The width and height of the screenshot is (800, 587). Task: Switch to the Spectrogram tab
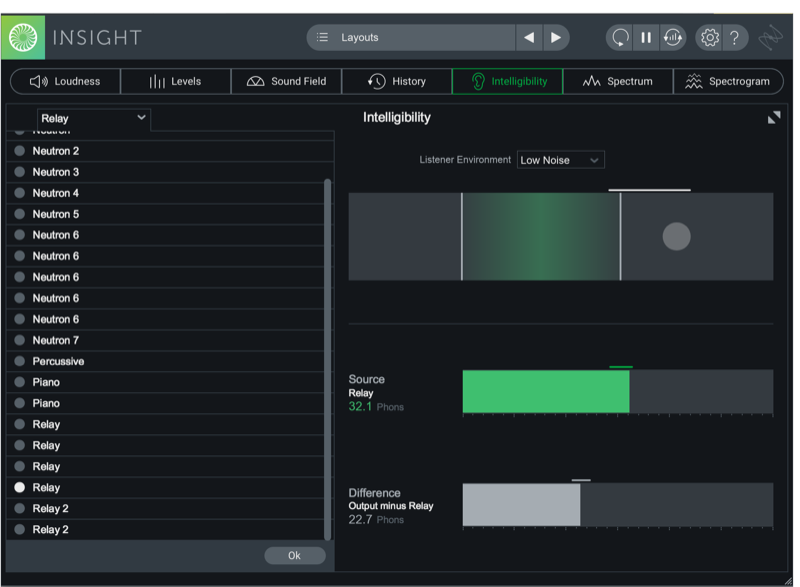(x=728, y=82)
